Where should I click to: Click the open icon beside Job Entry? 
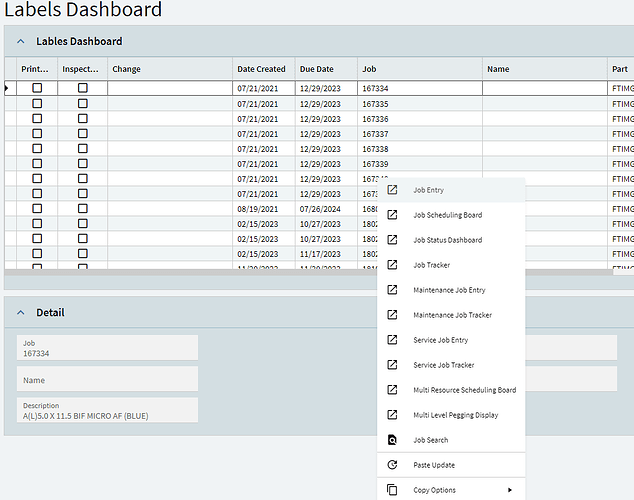pos(392,190)
